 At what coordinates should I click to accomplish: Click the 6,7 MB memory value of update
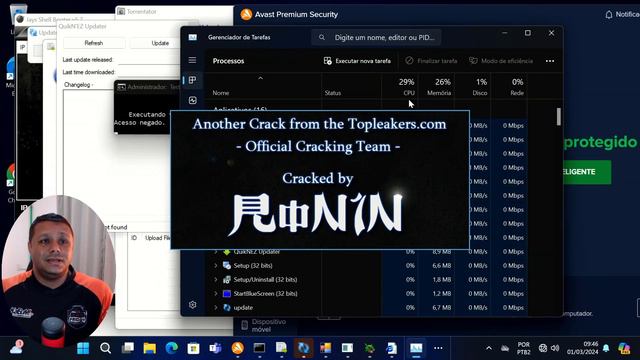(441, 307)
